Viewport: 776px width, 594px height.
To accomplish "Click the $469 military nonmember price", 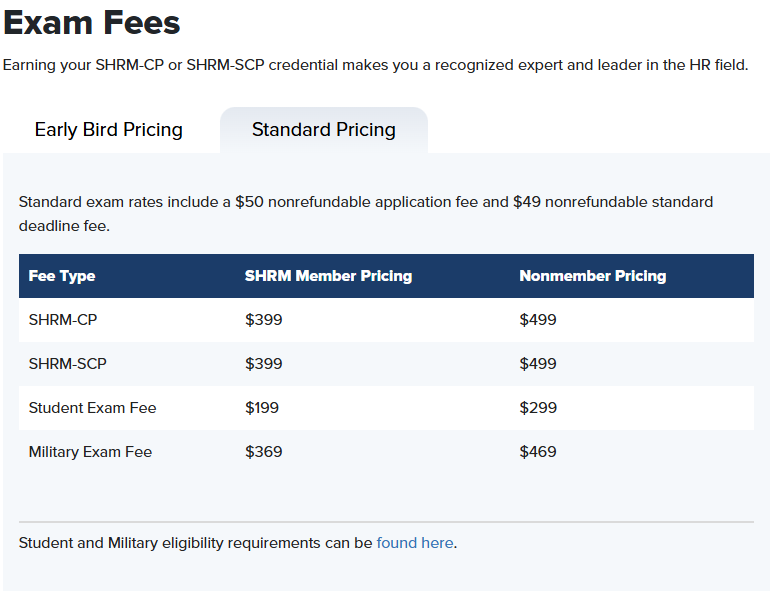I will (x=537, y=452).
